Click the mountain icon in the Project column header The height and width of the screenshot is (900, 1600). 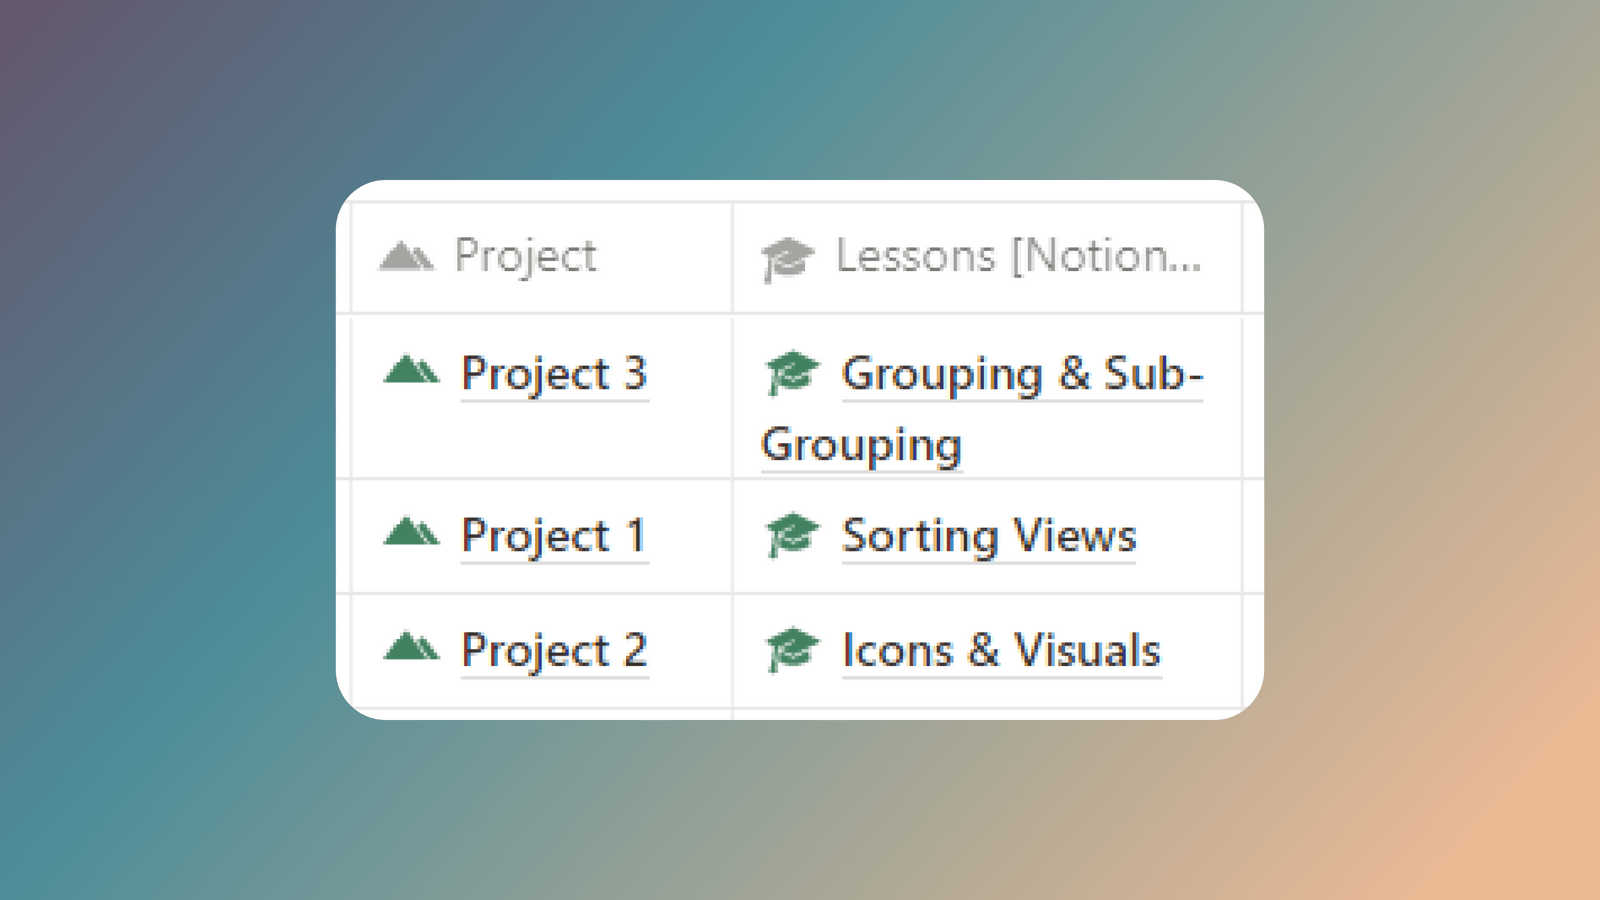(406, 256)
